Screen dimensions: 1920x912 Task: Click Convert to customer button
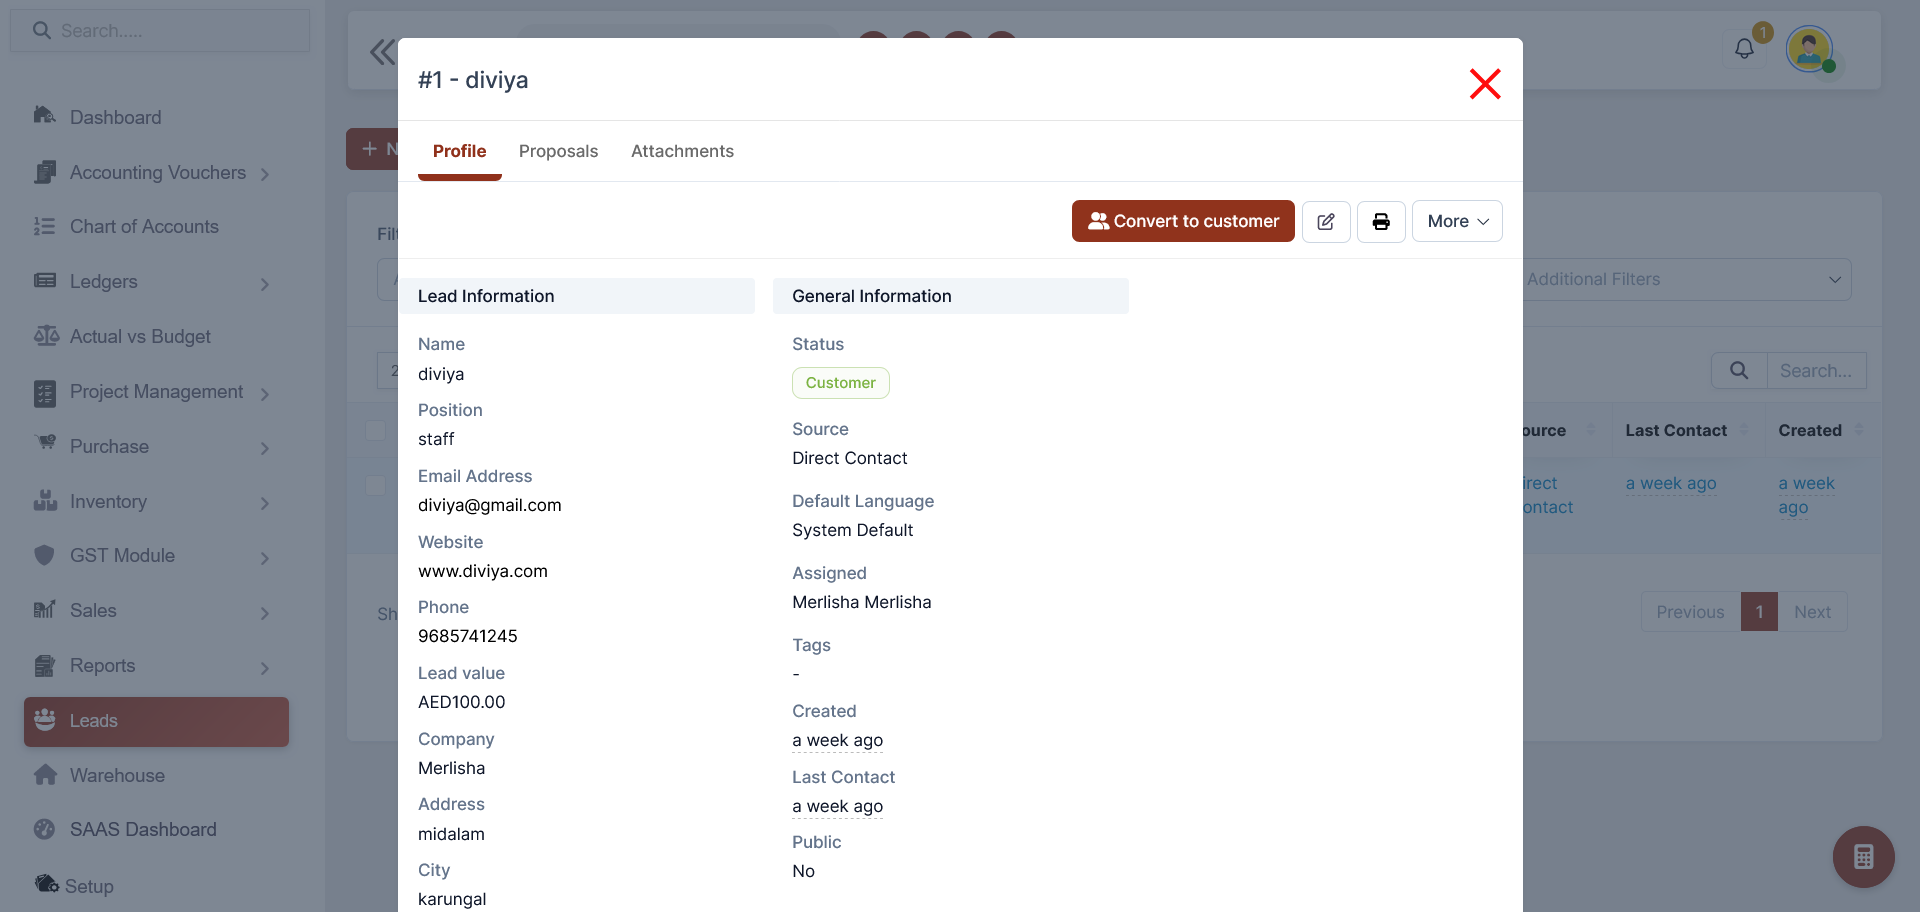coord(1183,221)
